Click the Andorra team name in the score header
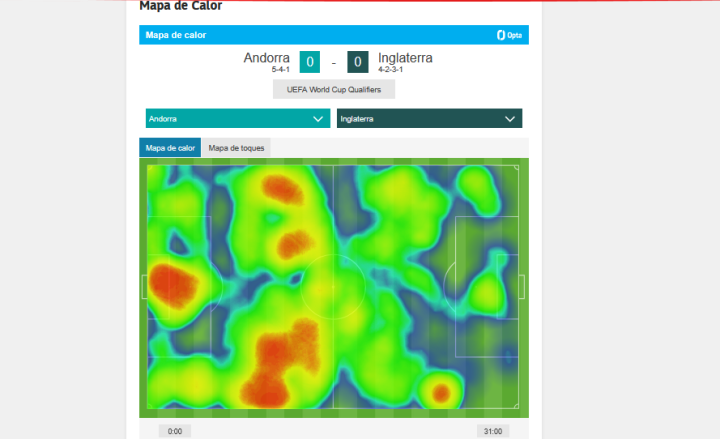720x439 pixels. (266, 58)
